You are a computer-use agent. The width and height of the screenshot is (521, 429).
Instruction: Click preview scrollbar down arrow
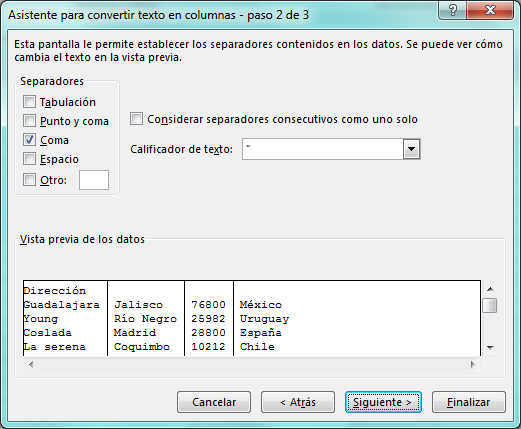[490, 348]
